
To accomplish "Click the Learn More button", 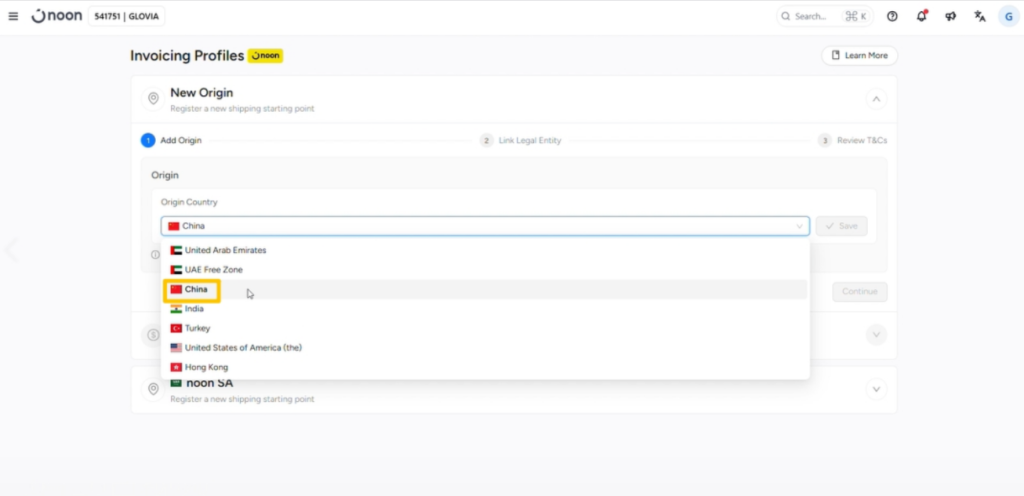I will tap(859, 55).
